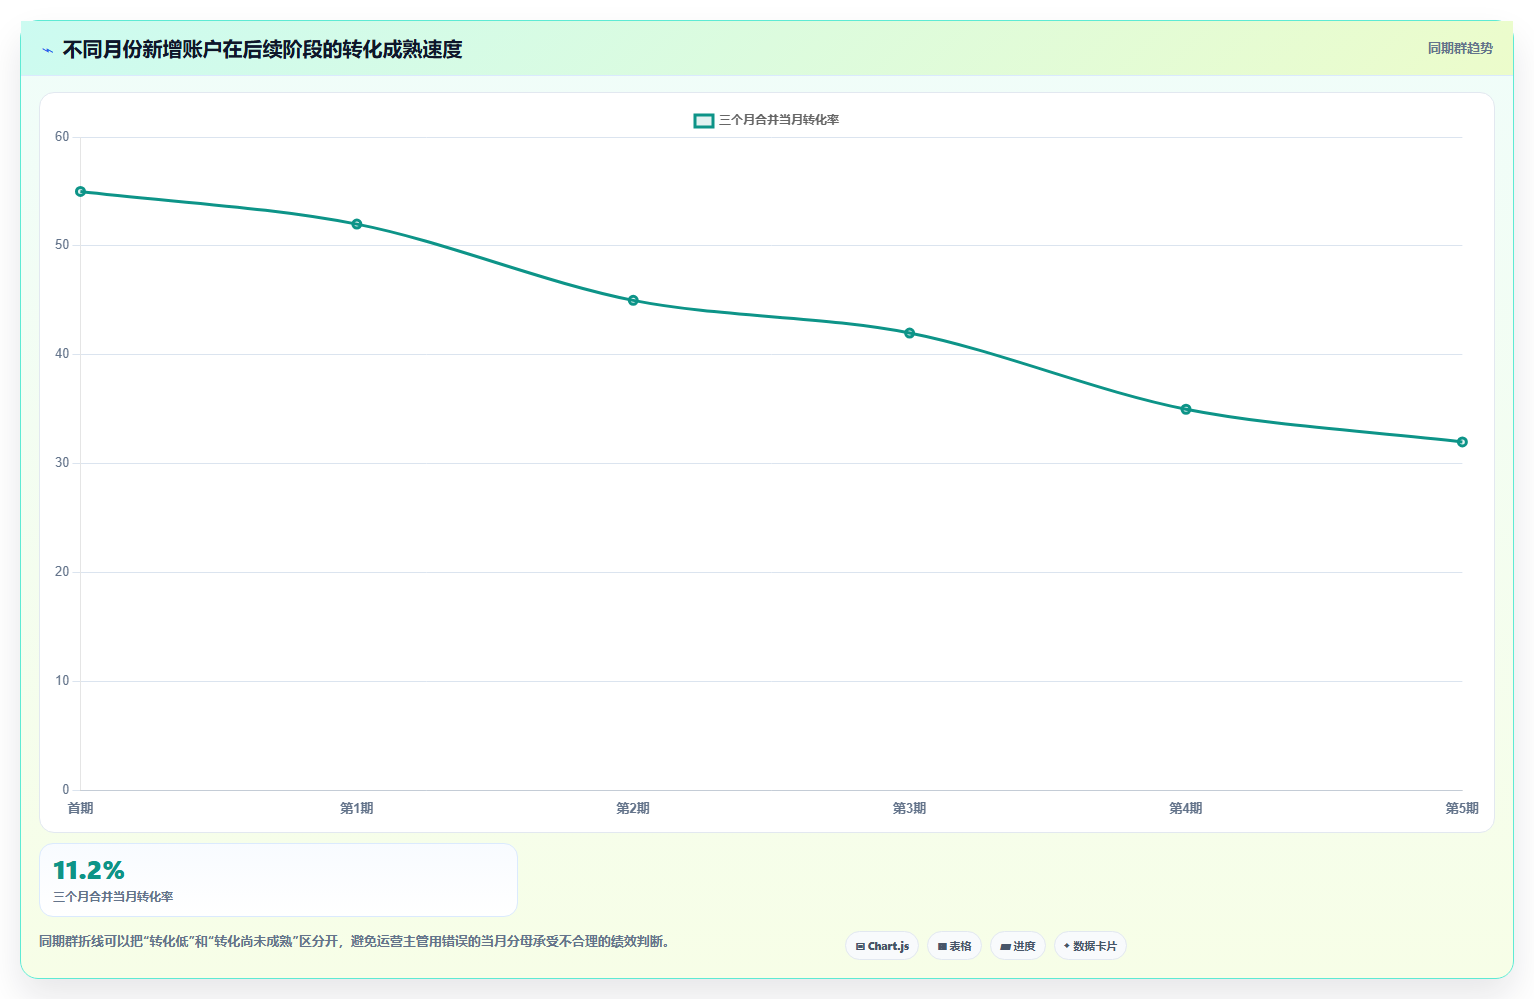
Task: Click the 第1期 axis label
Action: pyautogui.click(x=357, y=808)
